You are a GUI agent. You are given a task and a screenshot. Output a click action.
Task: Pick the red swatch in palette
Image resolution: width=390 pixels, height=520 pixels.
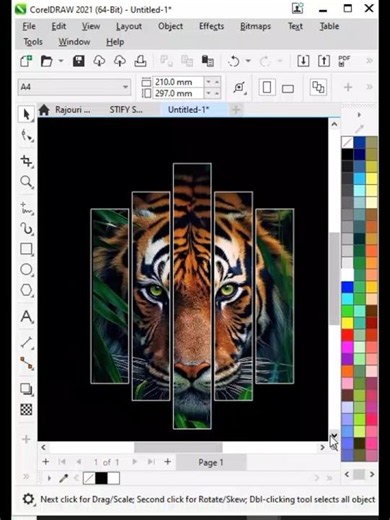pyautogui.click(x=347, y=335)
